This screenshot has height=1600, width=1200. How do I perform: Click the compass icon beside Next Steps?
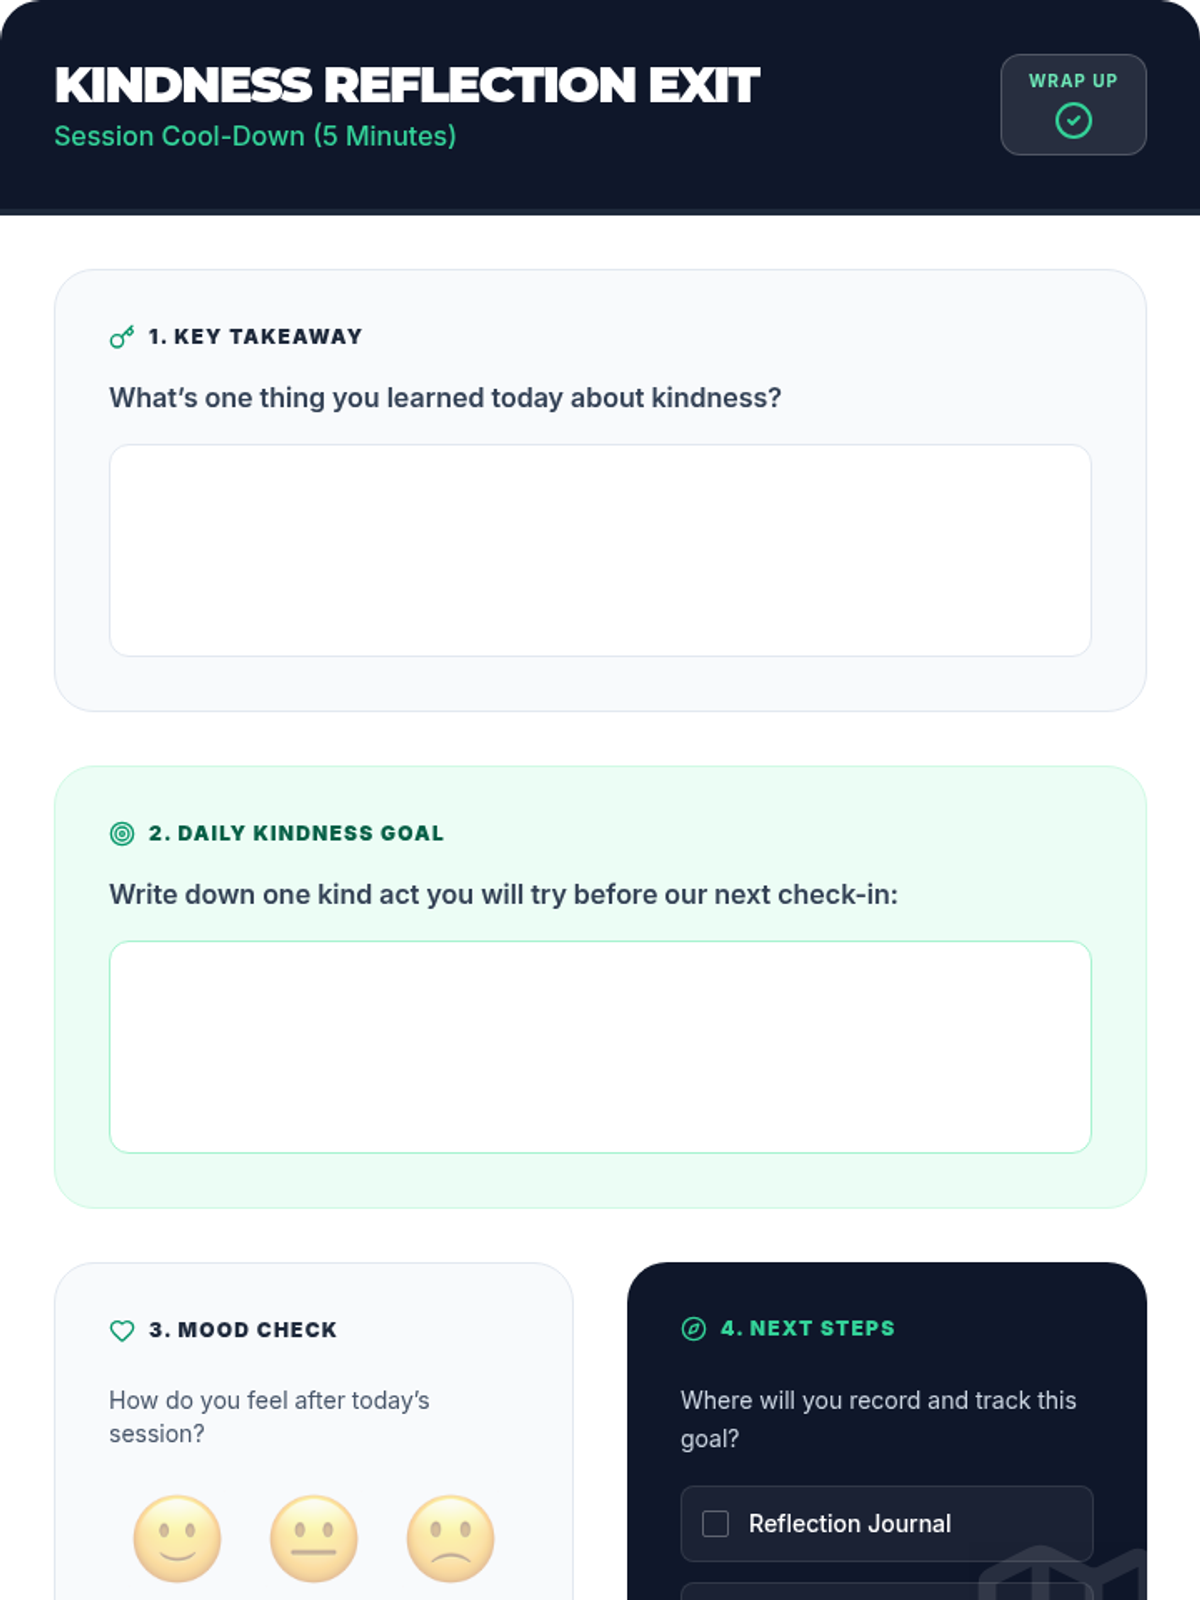(x=693, y=1328)
